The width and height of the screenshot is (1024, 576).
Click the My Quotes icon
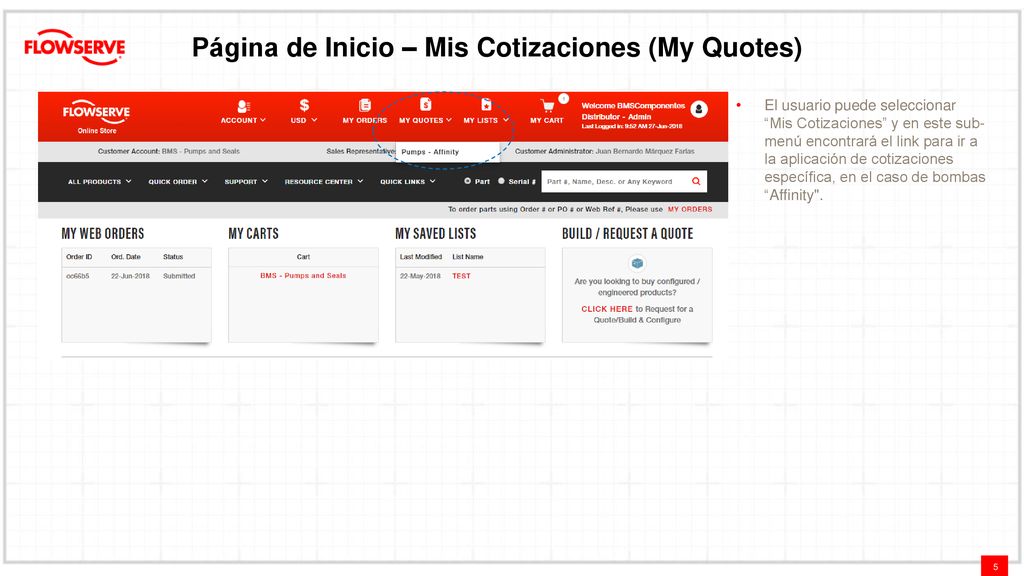pos(426,104)
